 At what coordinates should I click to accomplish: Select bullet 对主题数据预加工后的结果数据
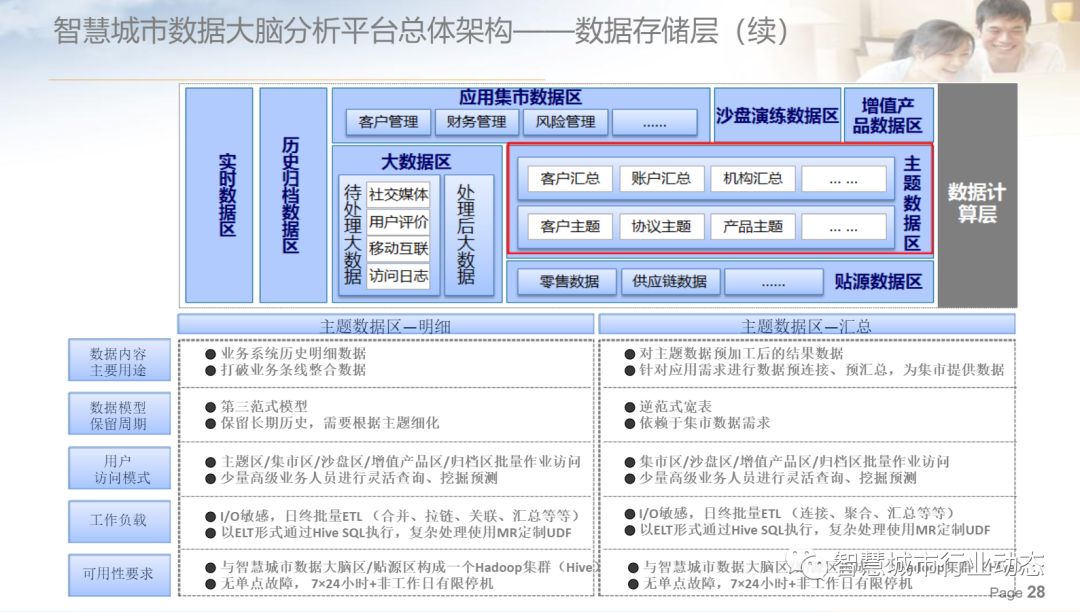(734, 354)
